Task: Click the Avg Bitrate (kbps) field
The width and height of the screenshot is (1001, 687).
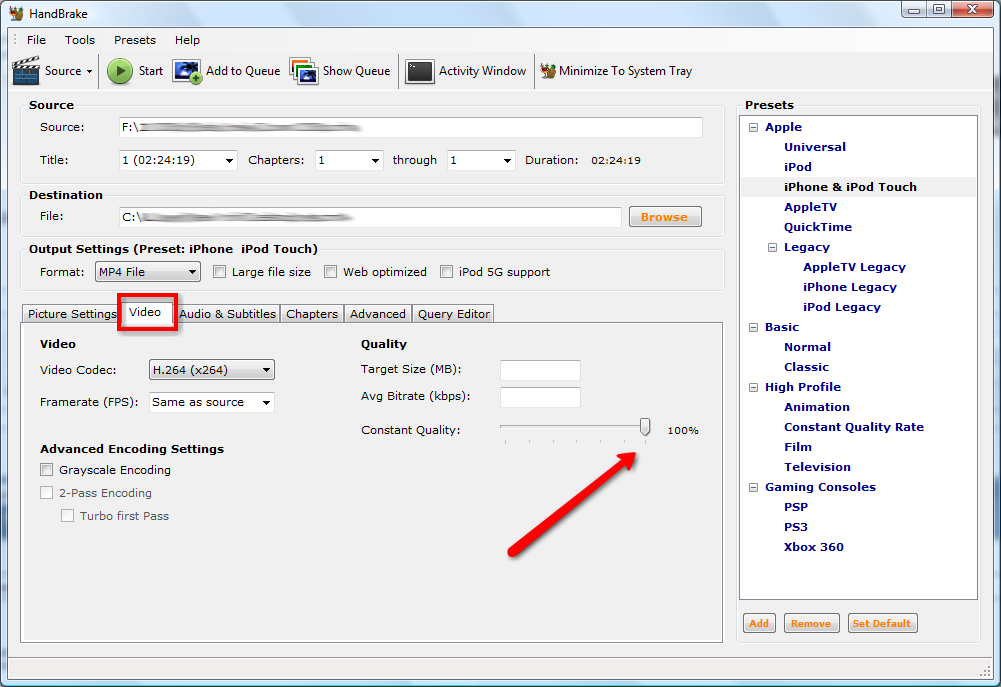Action: pyautogui.click(x=540, y=397)
